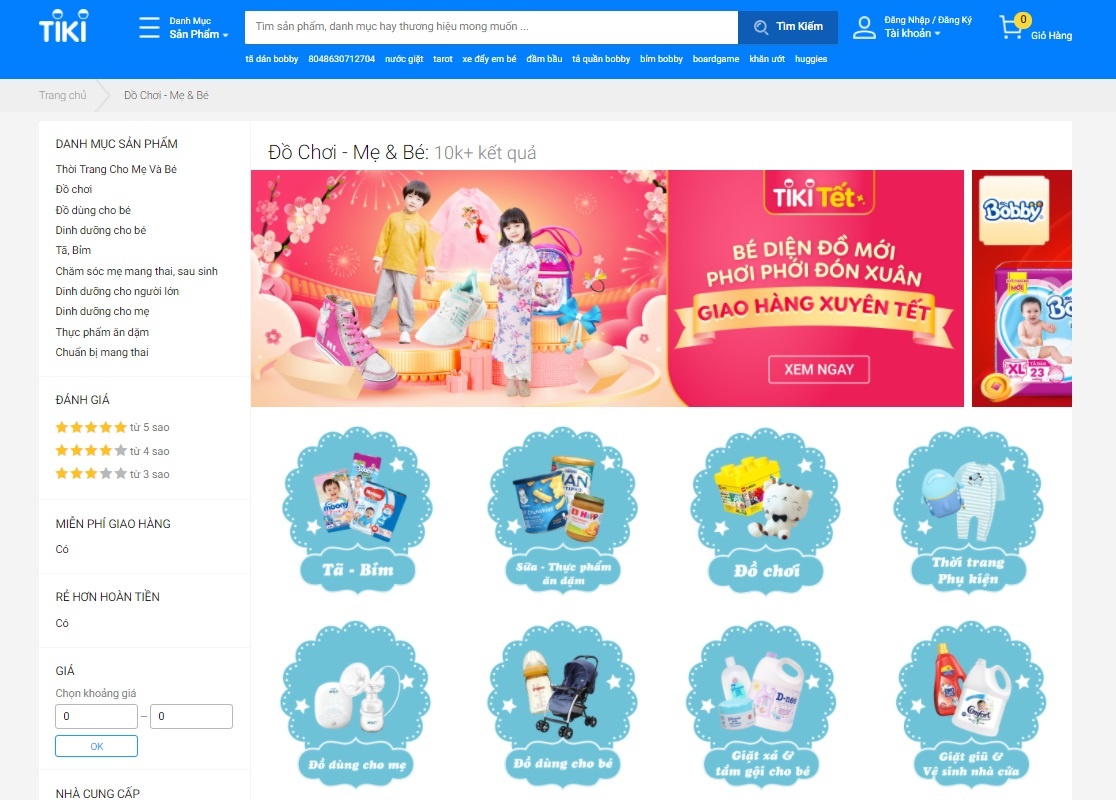Expand the Danh Mục Sản Phẩm dropdown
The height and width of the screenshot is (800, 1116).
point(199,28)
